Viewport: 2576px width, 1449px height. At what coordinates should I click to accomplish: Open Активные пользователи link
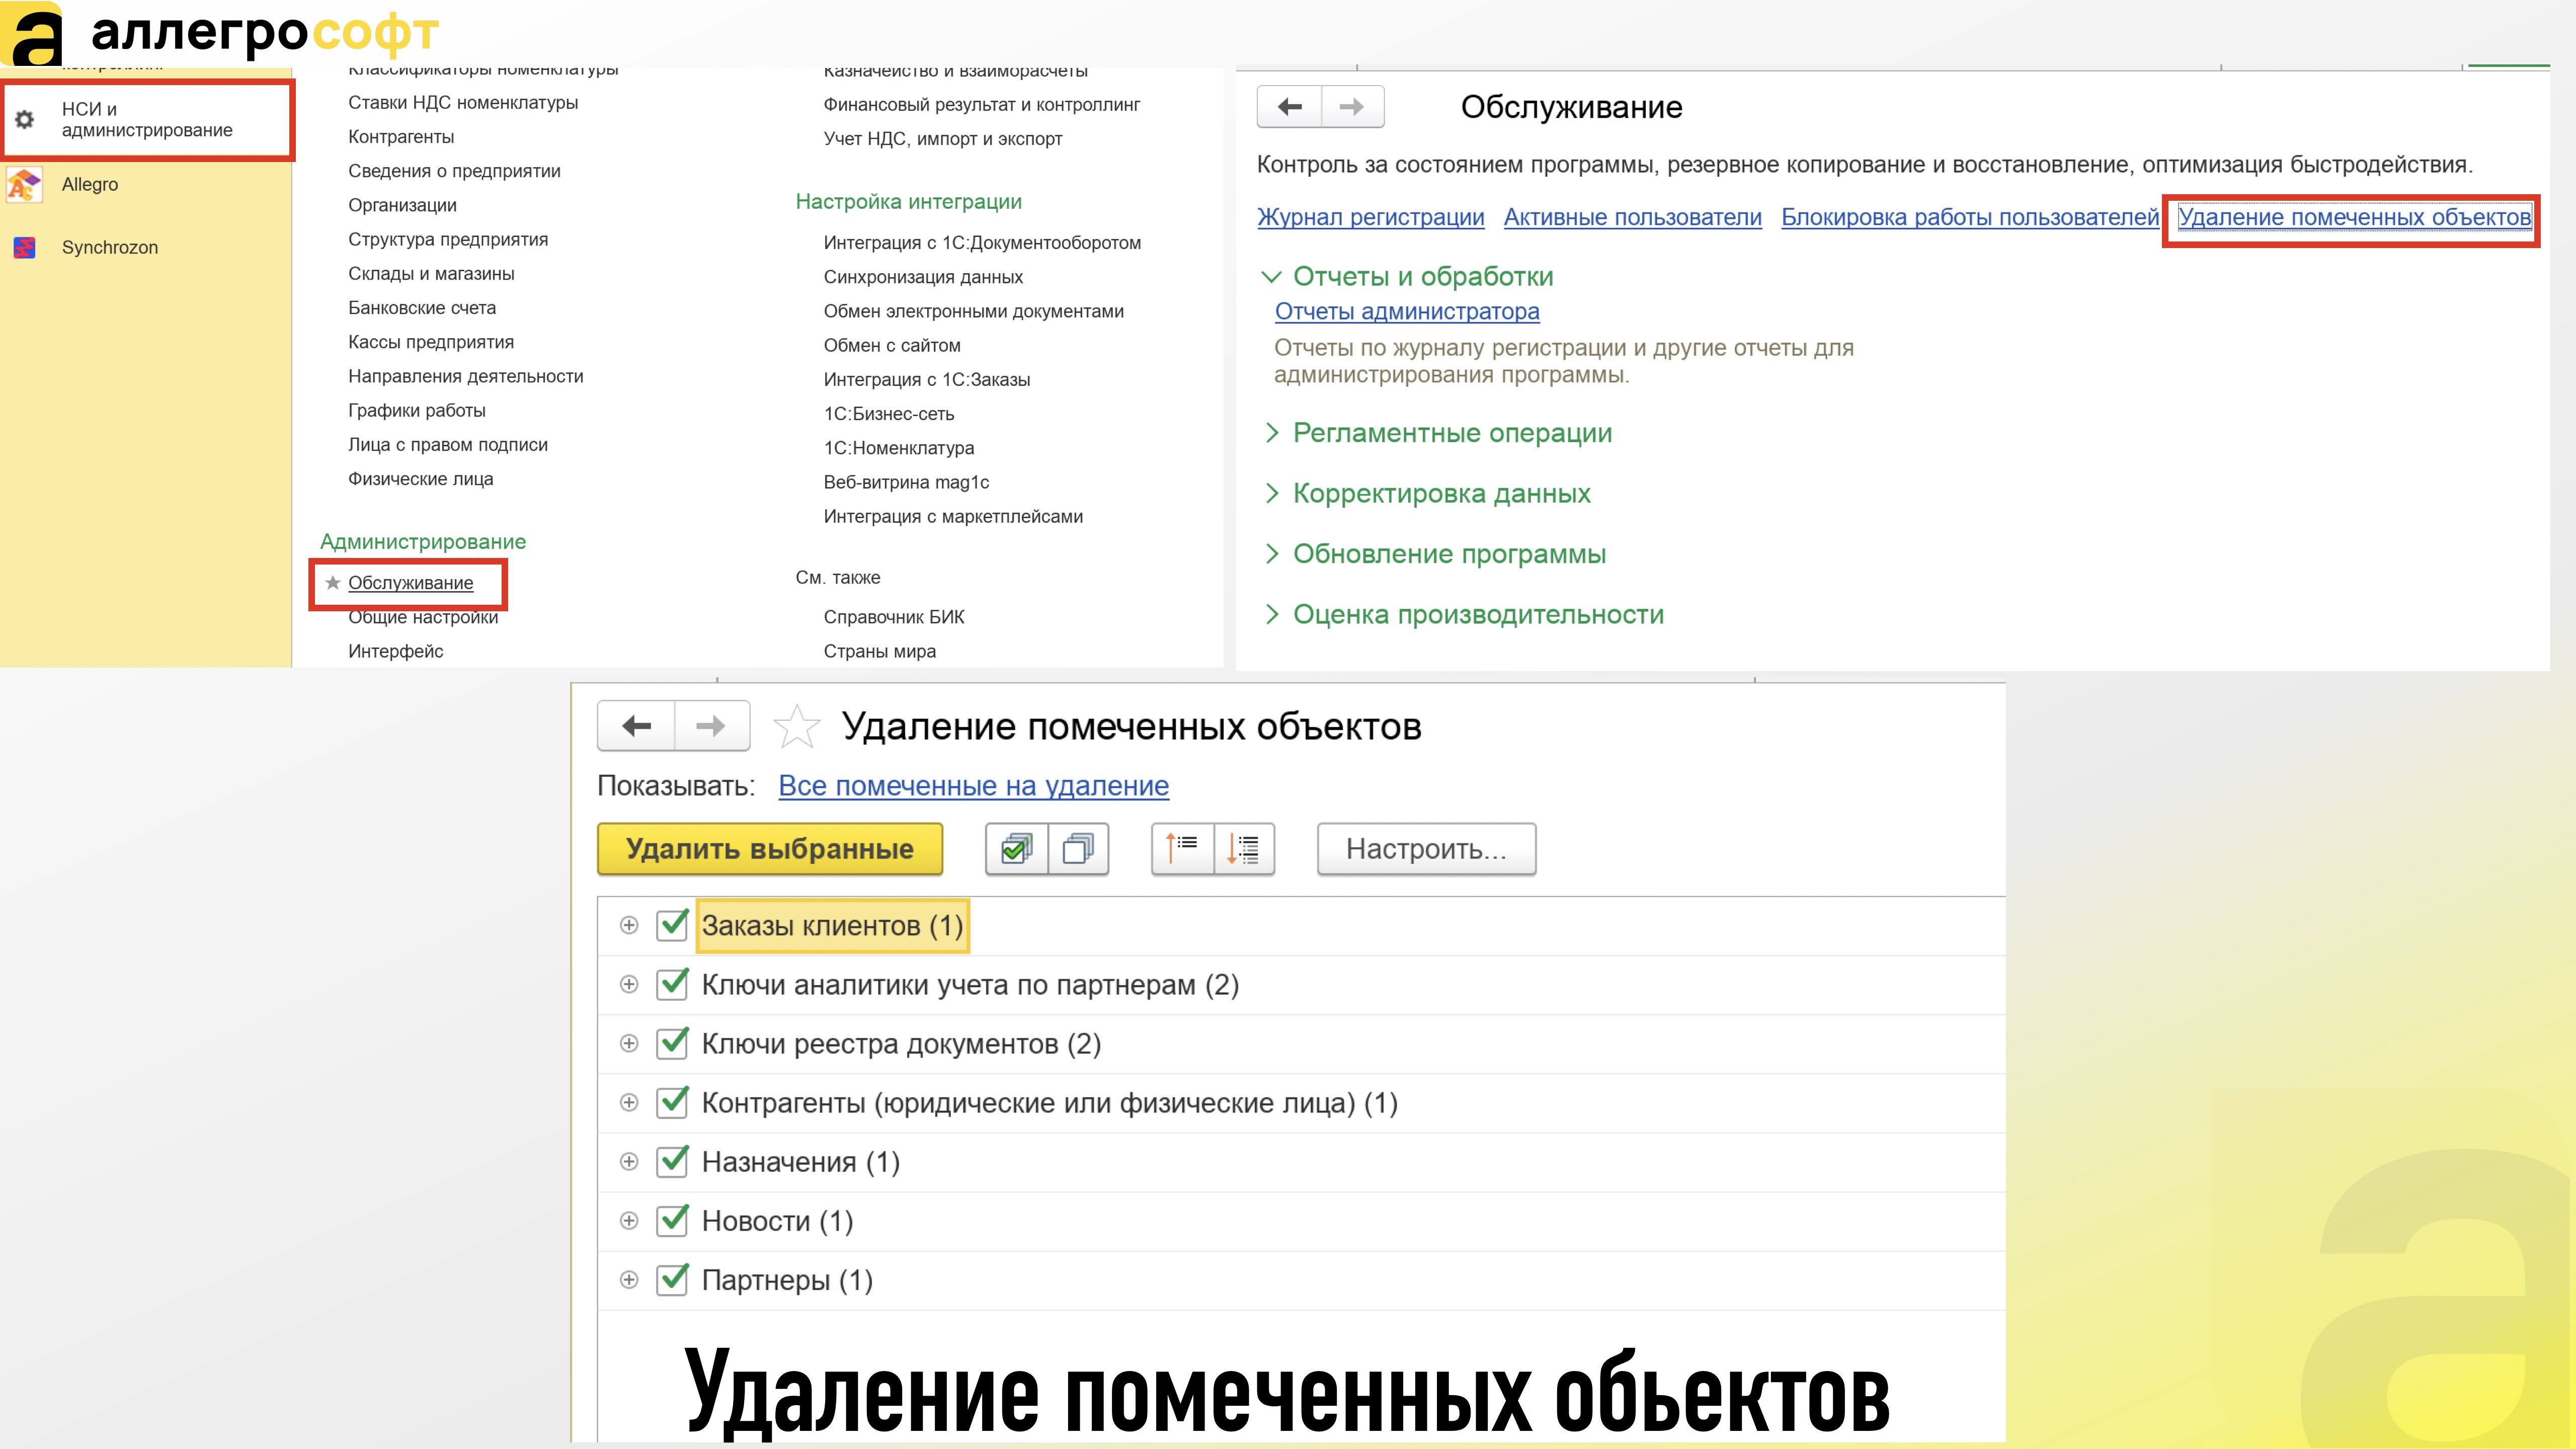[1632, 217]
